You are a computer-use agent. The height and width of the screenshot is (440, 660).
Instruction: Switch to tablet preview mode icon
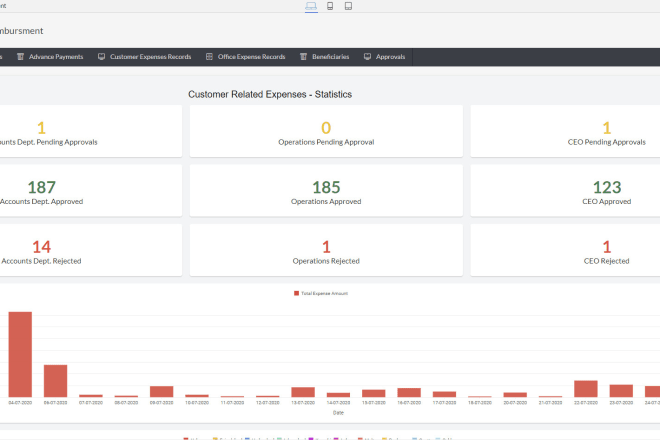348,6
